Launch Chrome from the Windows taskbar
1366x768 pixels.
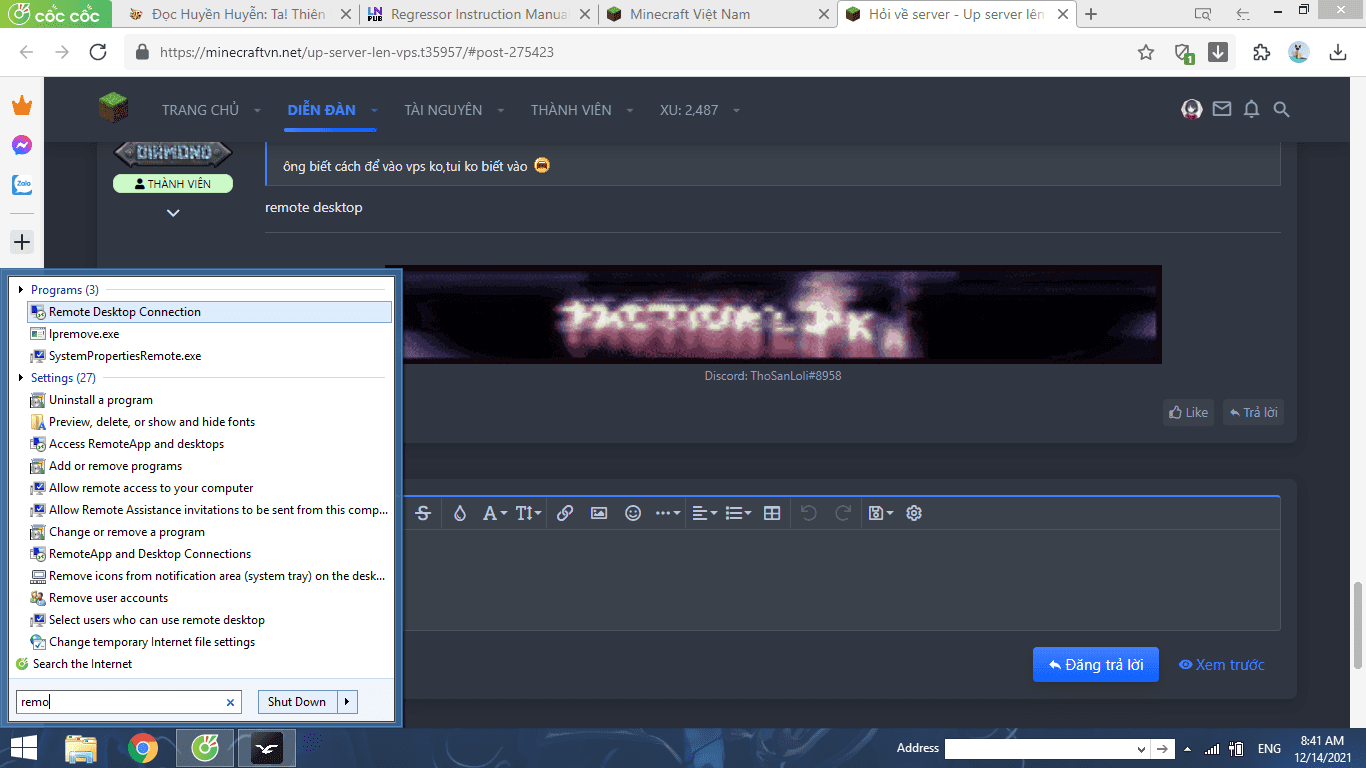click(143, 748)
